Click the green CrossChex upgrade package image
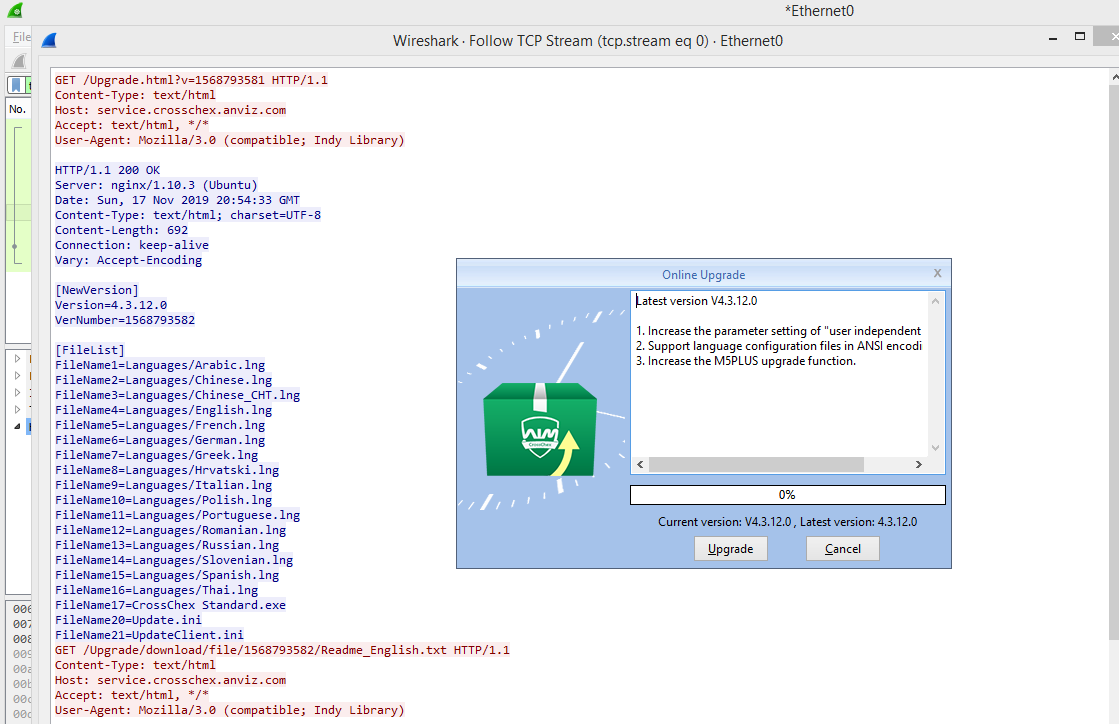The height and width of the screenshot is (724, 1119). point(540,429)
